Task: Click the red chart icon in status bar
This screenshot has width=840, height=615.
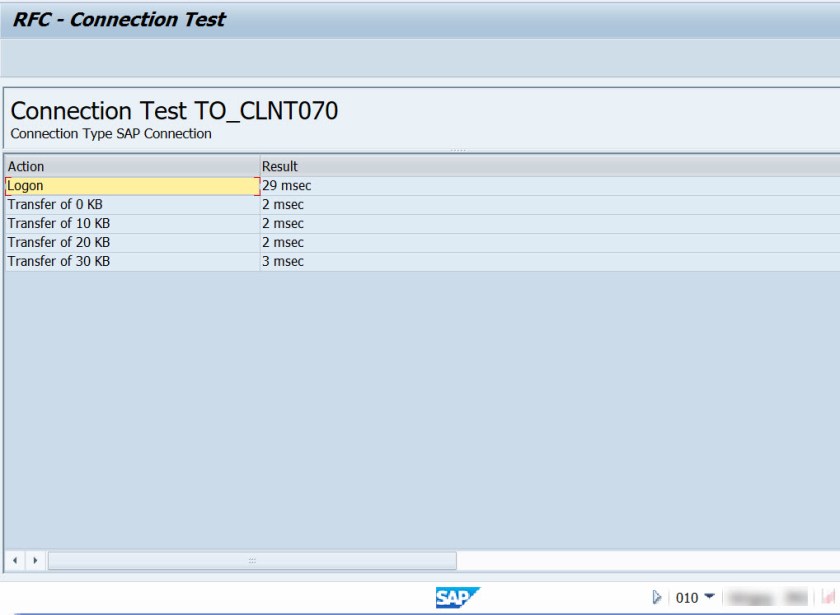Action: click(x=829, y=598)
